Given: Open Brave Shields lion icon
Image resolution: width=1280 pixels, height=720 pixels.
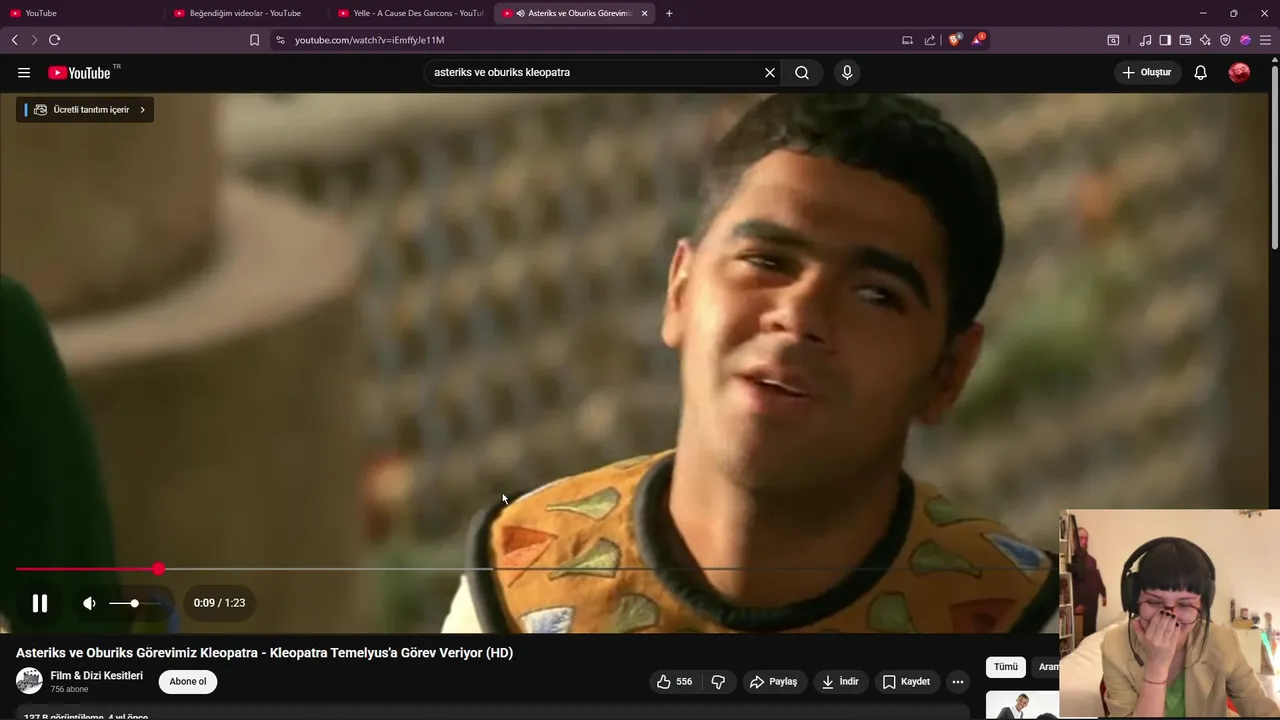Looking at the screenshot, I should pyautogui.click(x=955, y=40).
